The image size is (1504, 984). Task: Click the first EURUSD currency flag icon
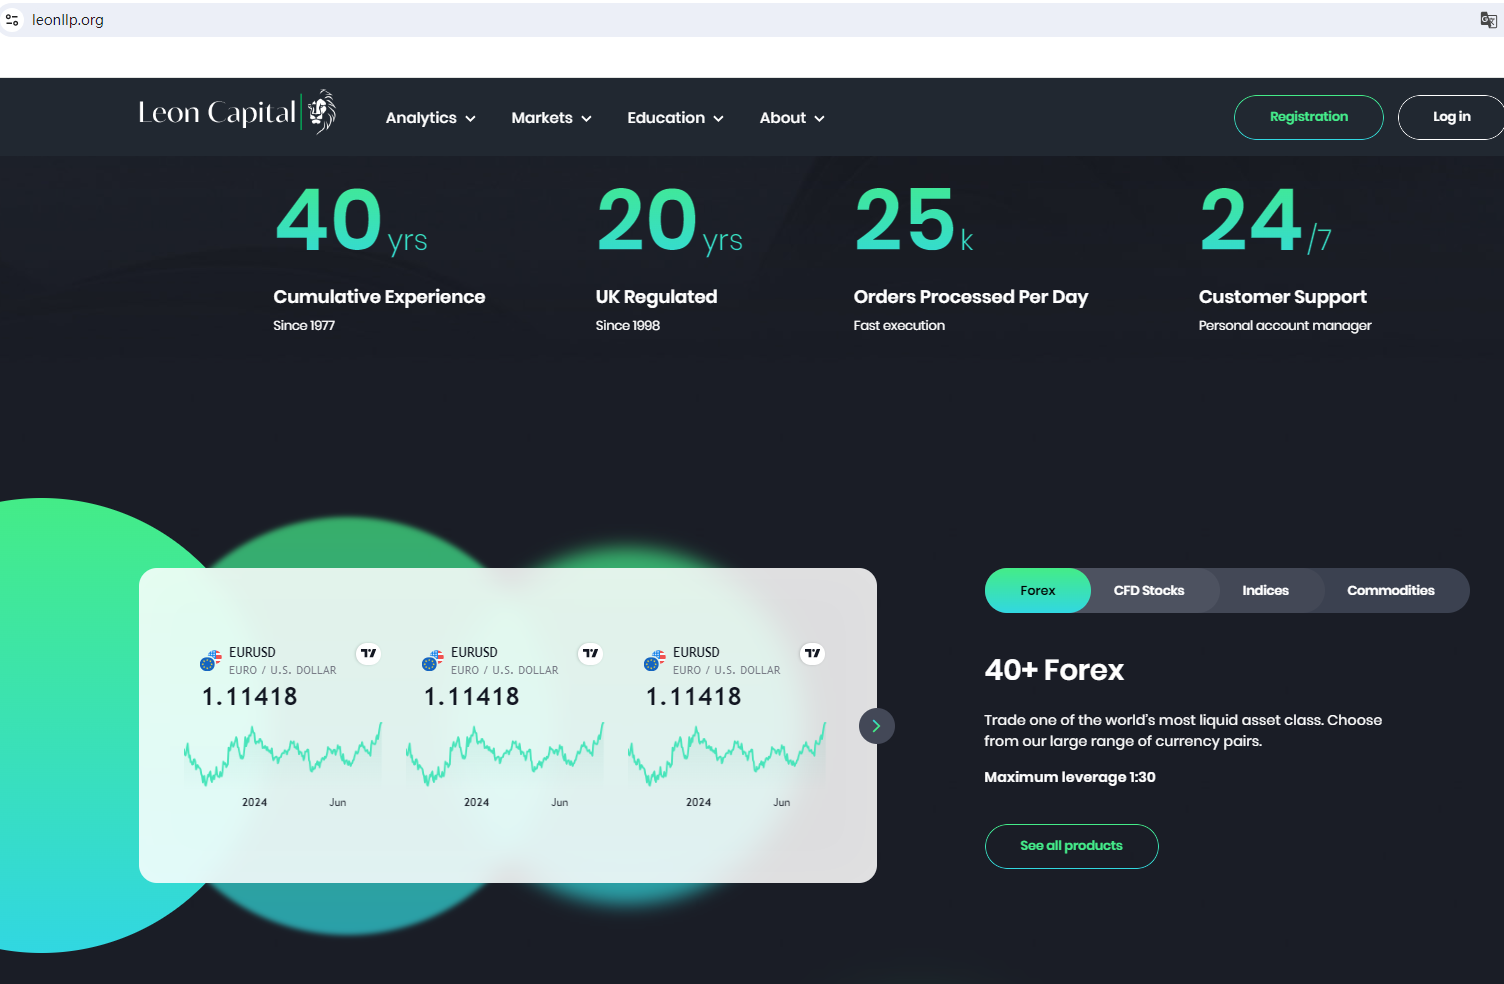pos(210,660)
